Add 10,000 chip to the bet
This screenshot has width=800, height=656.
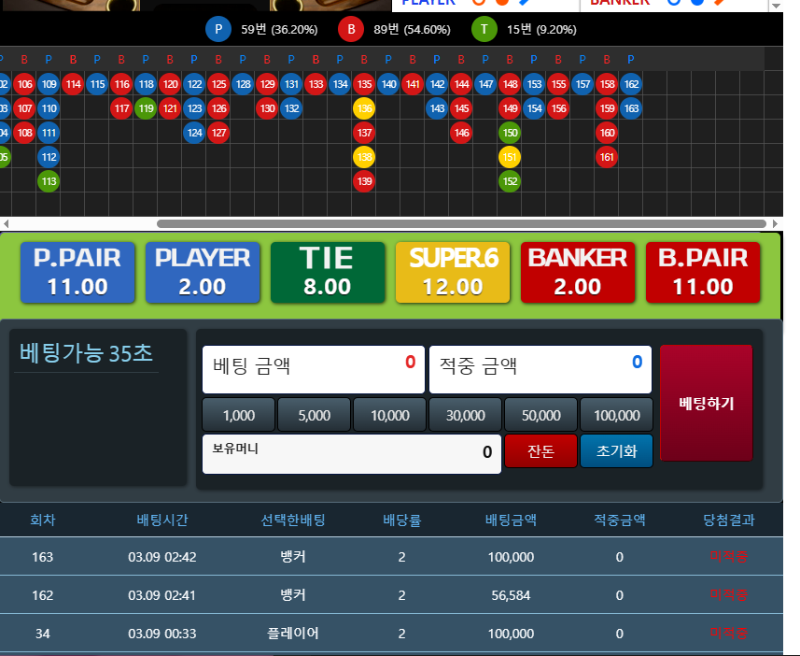pyautogui.click(x=390, y=415)
